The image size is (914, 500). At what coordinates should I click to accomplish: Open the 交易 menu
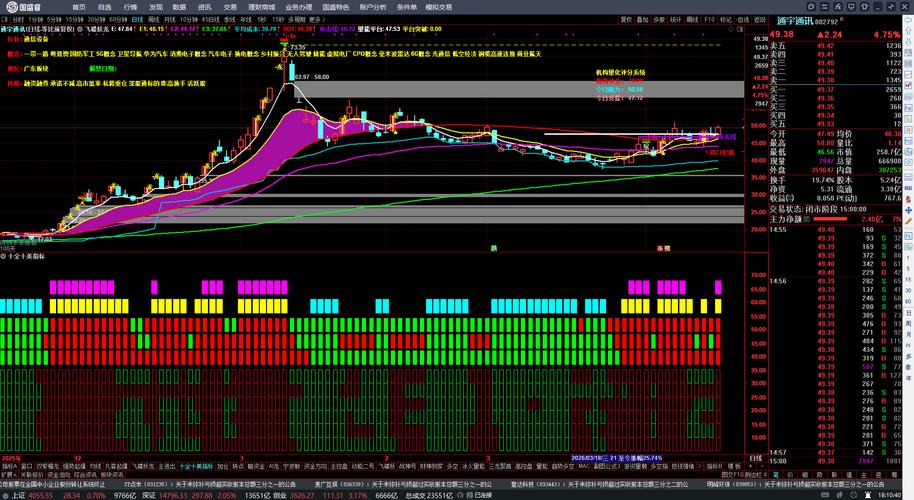point(230,7)
